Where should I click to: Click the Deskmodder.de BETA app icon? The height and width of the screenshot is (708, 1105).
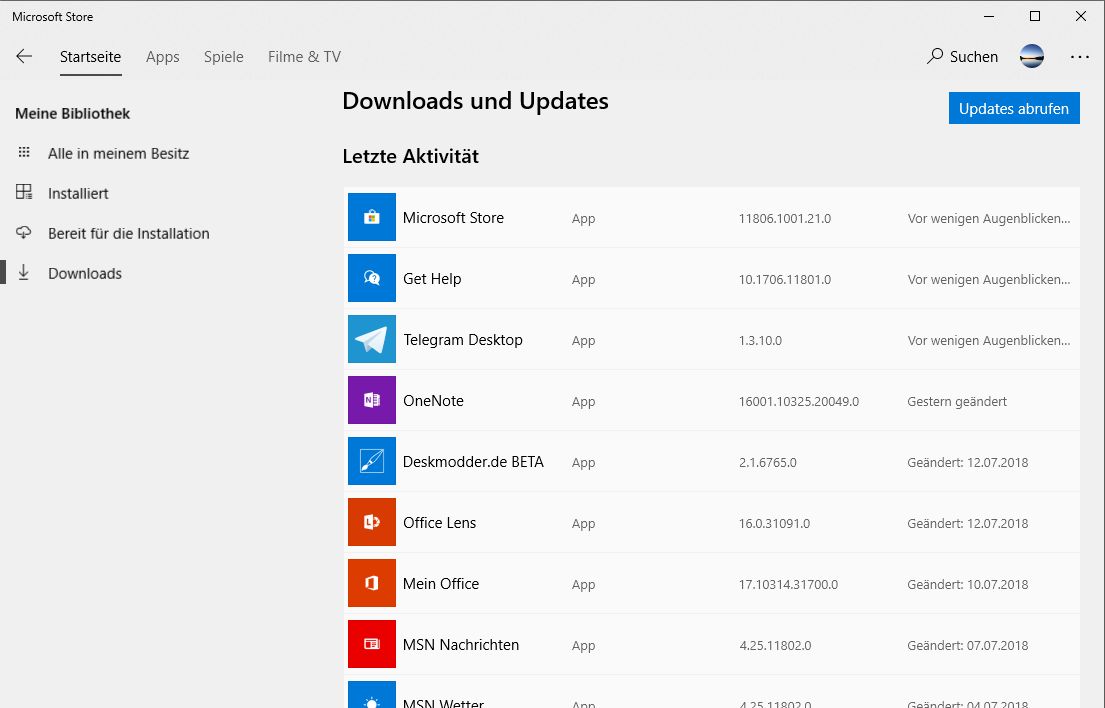(x=372, y=461)
